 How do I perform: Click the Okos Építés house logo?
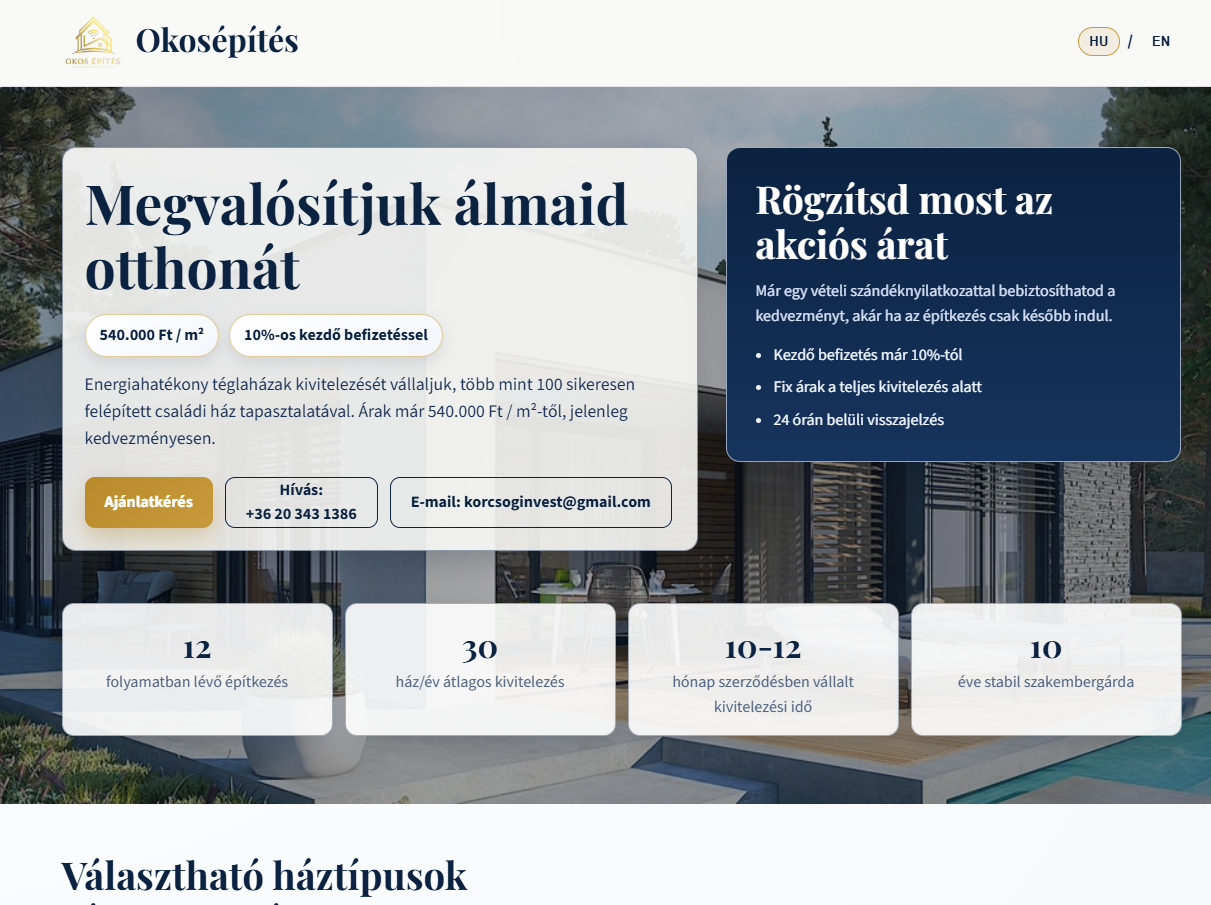pos(93,42)
